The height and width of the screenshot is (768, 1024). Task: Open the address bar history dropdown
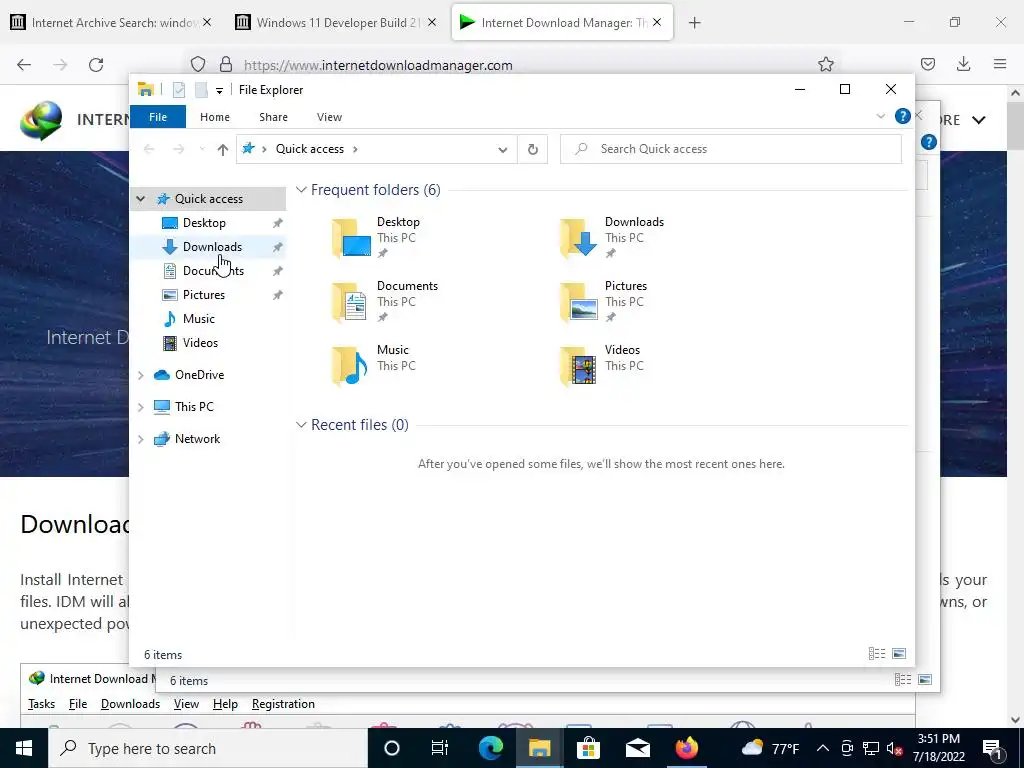[x=503, y=149]
